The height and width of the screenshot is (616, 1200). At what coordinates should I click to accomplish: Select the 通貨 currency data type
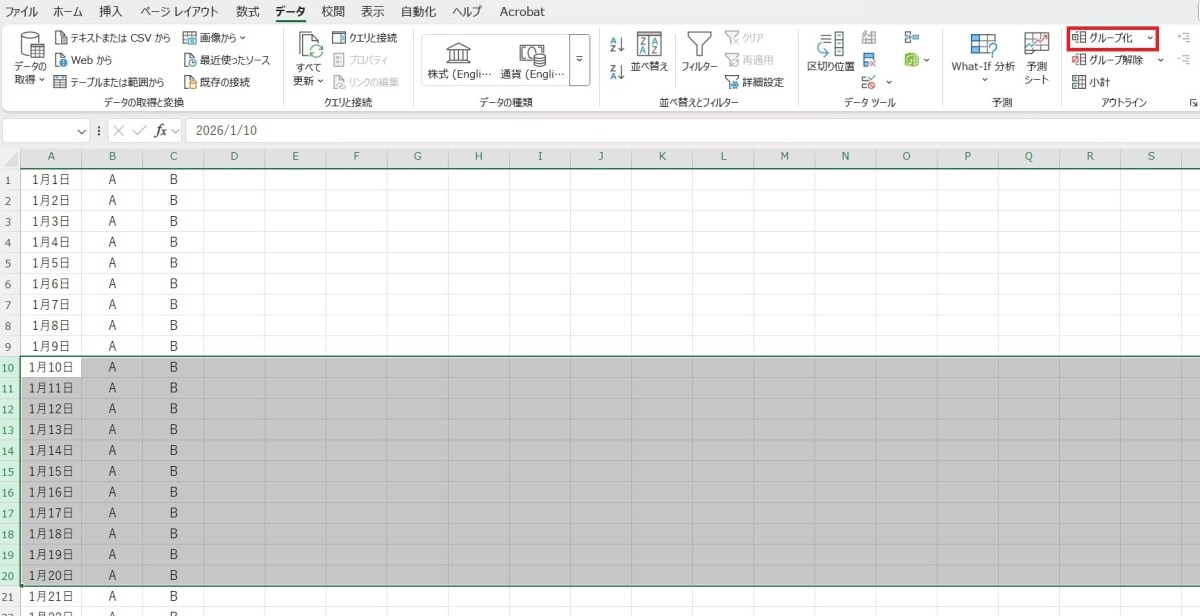pyautogui.click(x=531, y=61)
